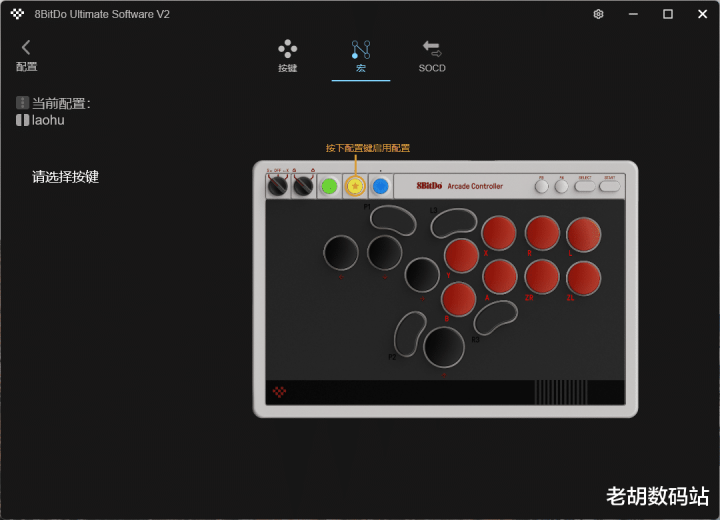
Task: Click the second rotary knob on controller
Action: (x=303, y=186)
